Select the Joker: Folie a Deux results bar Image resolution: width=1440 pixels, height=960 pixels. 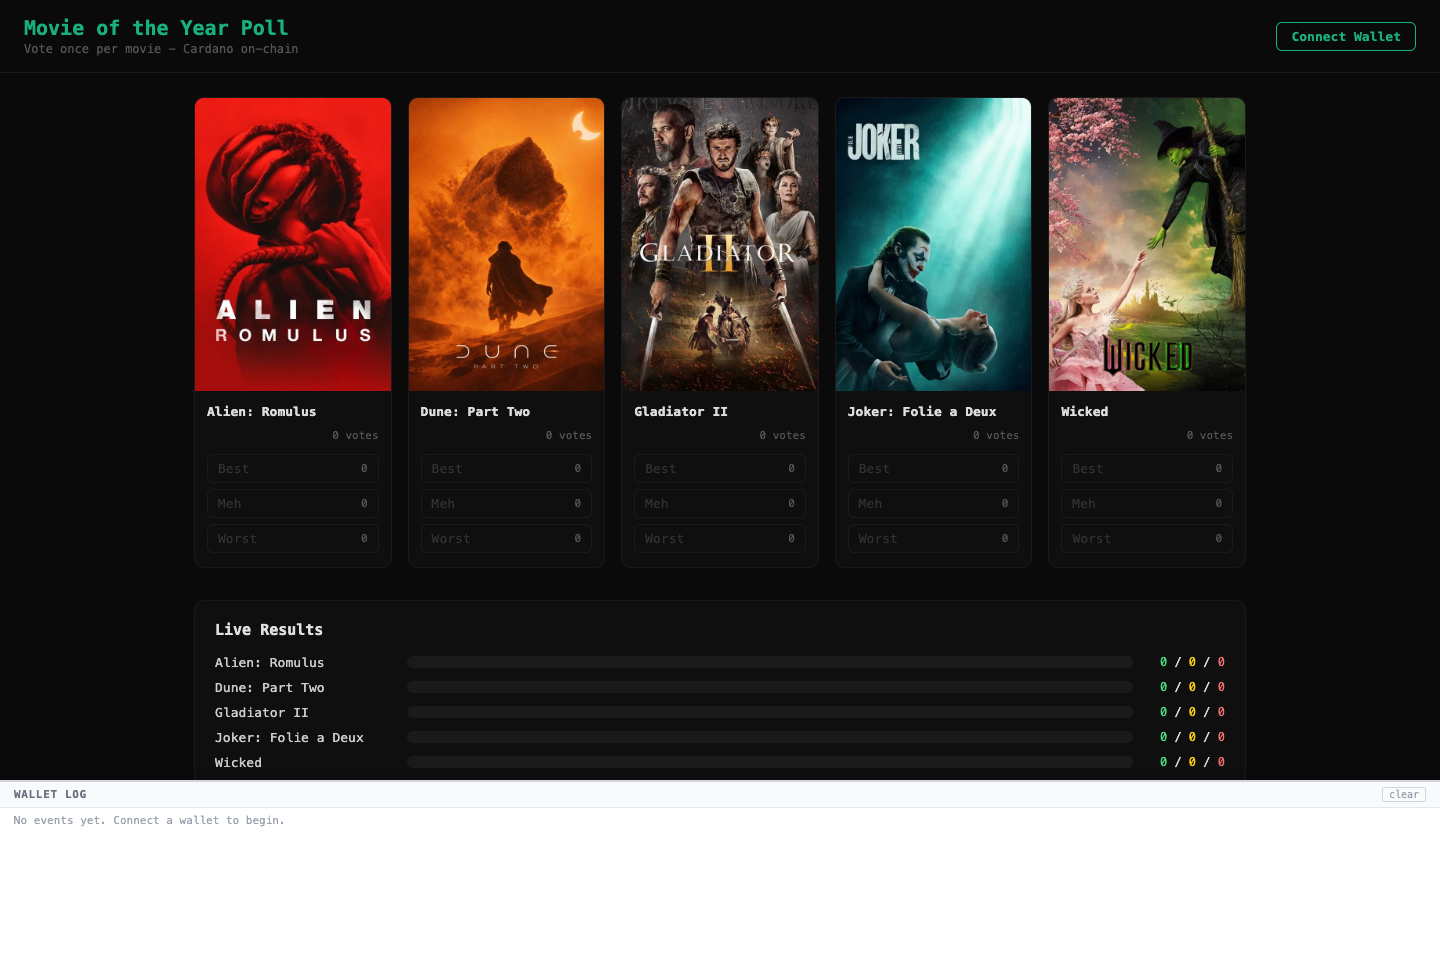[770, 737]
